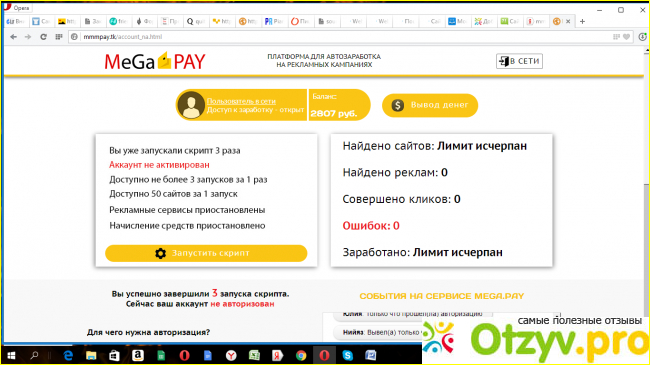Click 'Аккаунт не активирован' red text
Screen dimensions: 650x365
point(159,165)
